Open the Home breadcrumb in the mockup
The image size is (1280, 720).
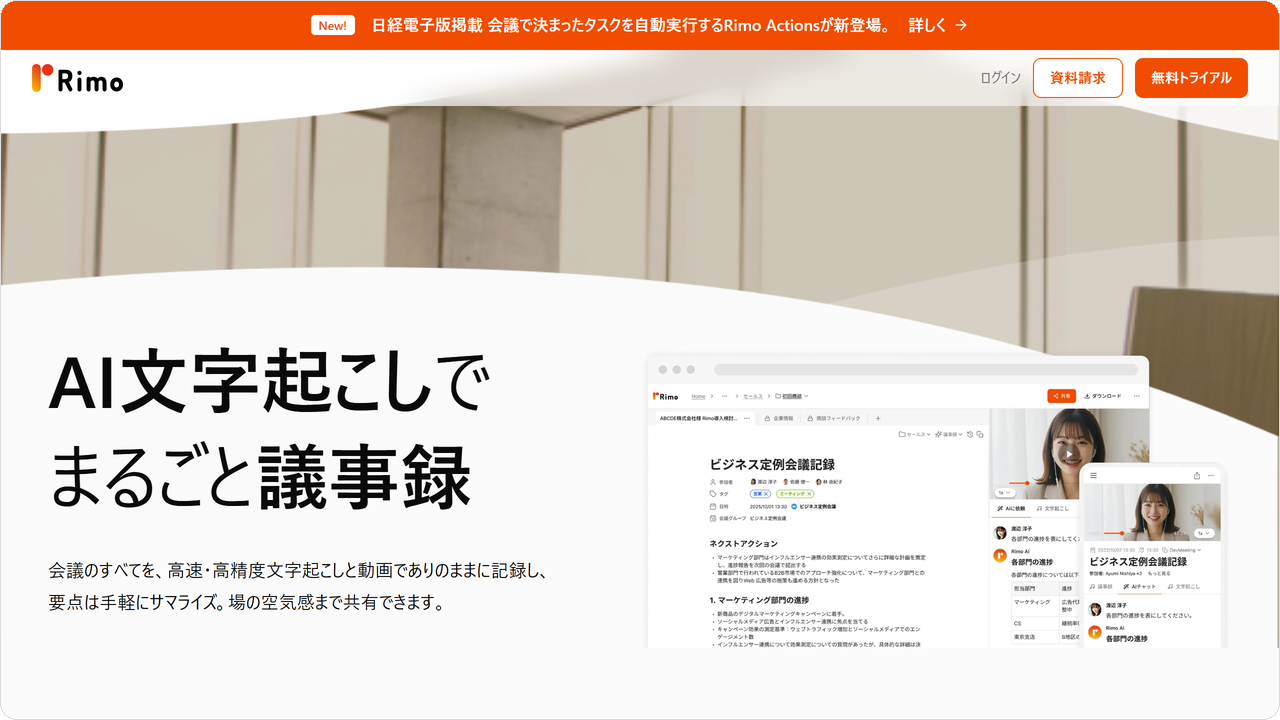698,396
